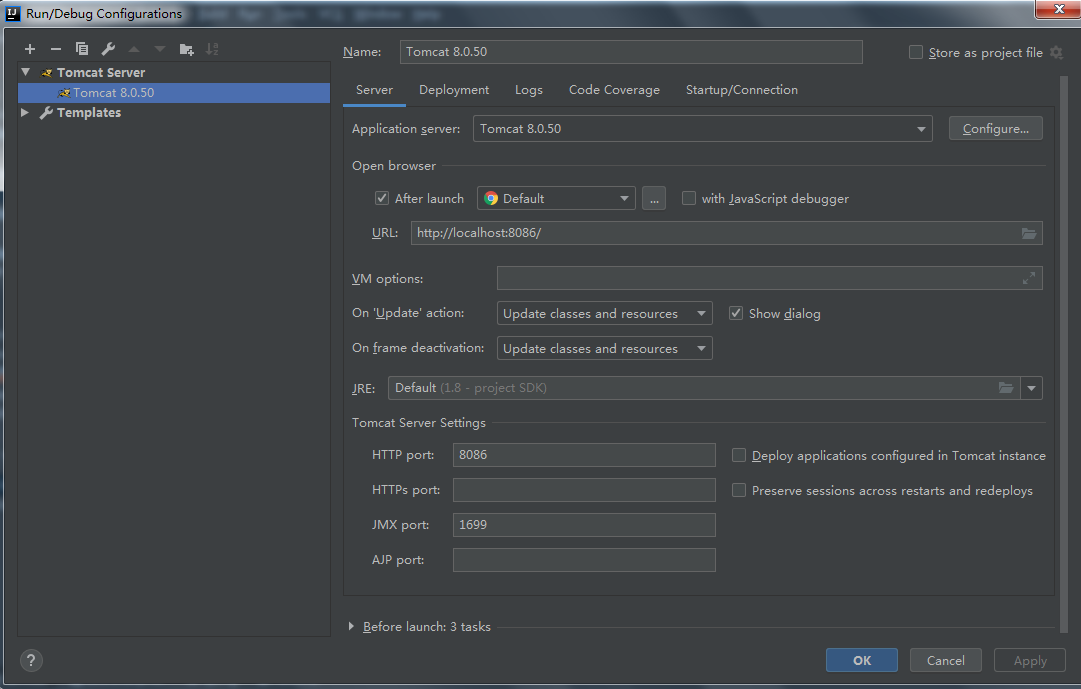Click the HTTPs port field
Viewport: 1081px width, 689px height.
584,490
